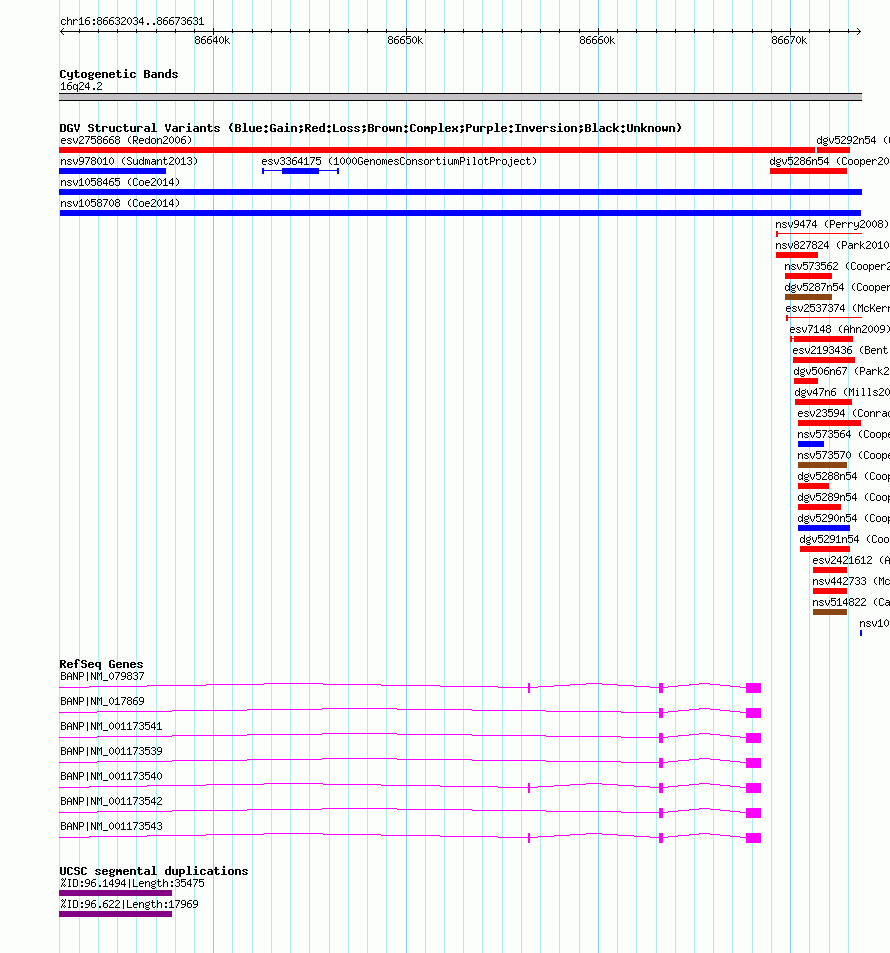Select duplication label %ID:96.1494|Length:35475
890x953 pixels.
click(132, 883)
